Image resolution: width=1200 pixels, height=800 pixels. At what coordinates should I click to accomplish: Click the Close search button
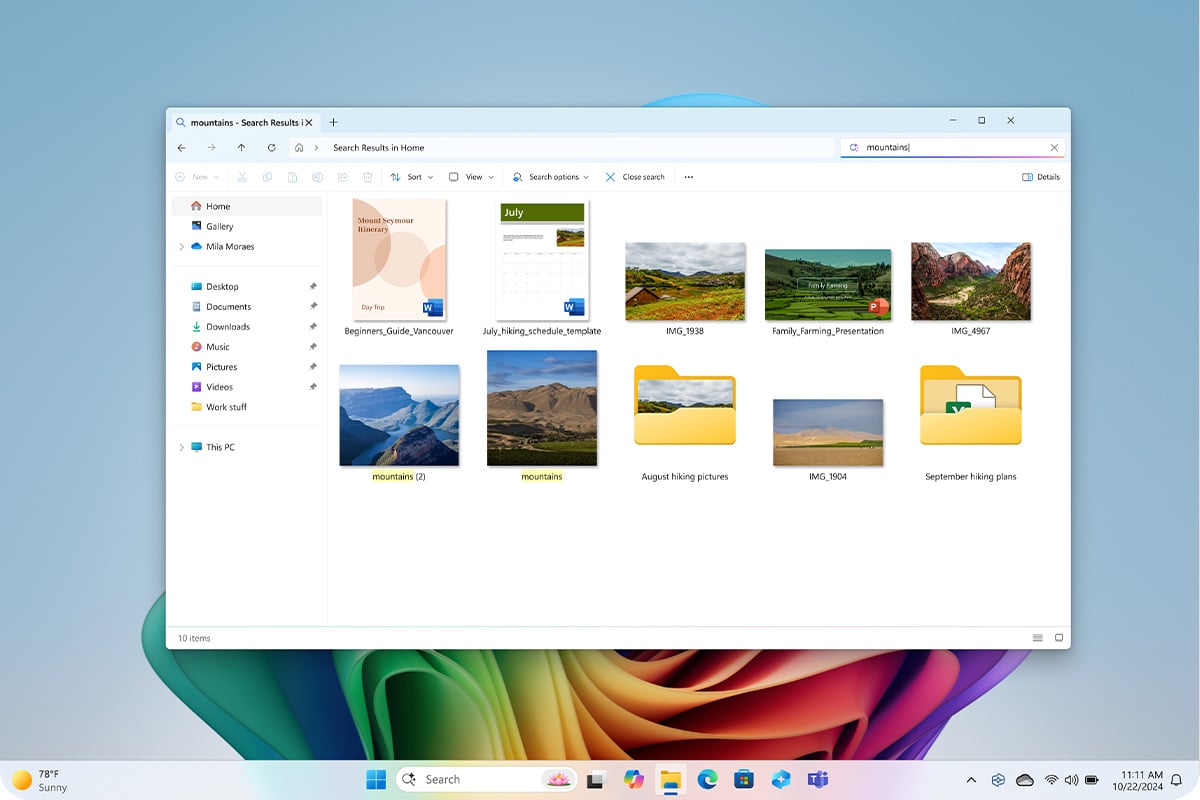pos(635,177)
